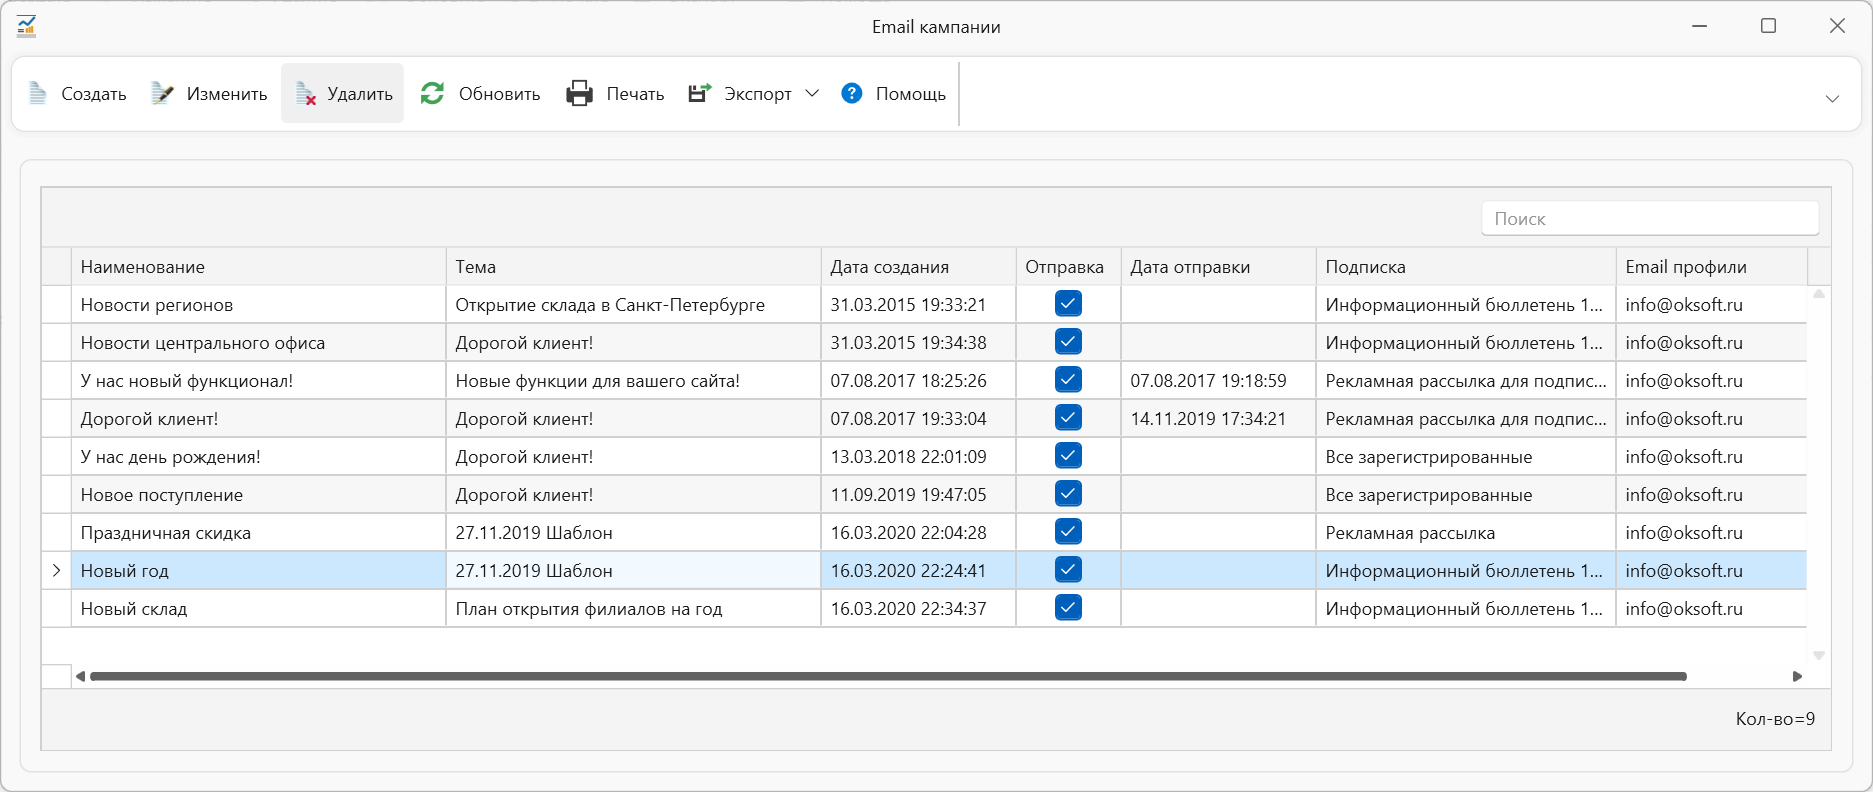
Task: Click the blue Помощь question mark icon
Action: [x=852, y=94]
